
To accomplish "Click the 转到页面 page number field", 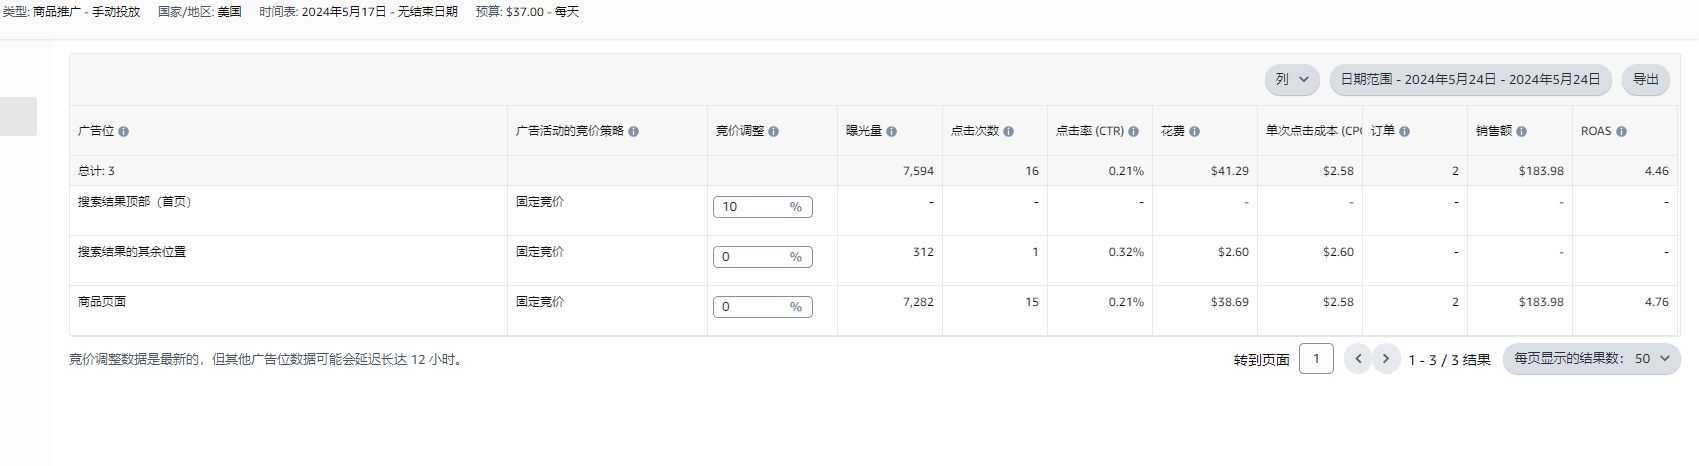I will (1316, 359).
